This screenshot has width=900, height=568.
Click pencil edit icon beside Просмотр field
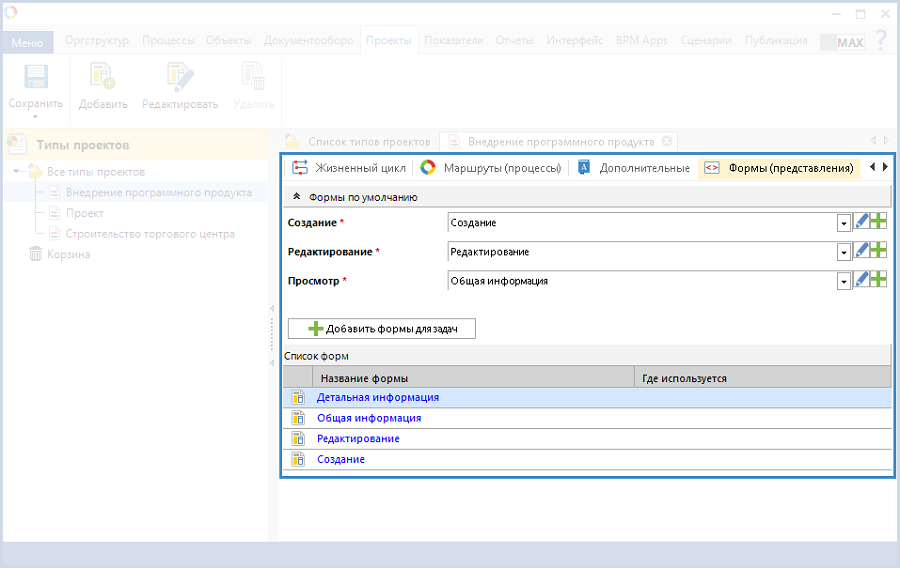[x=861, y=280]
